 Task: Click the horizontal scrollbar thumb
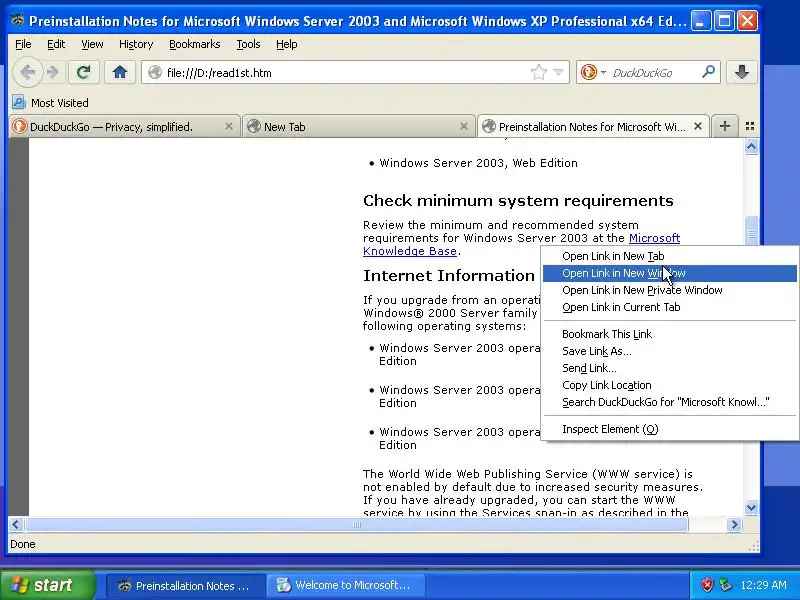(x=356, y=524)
